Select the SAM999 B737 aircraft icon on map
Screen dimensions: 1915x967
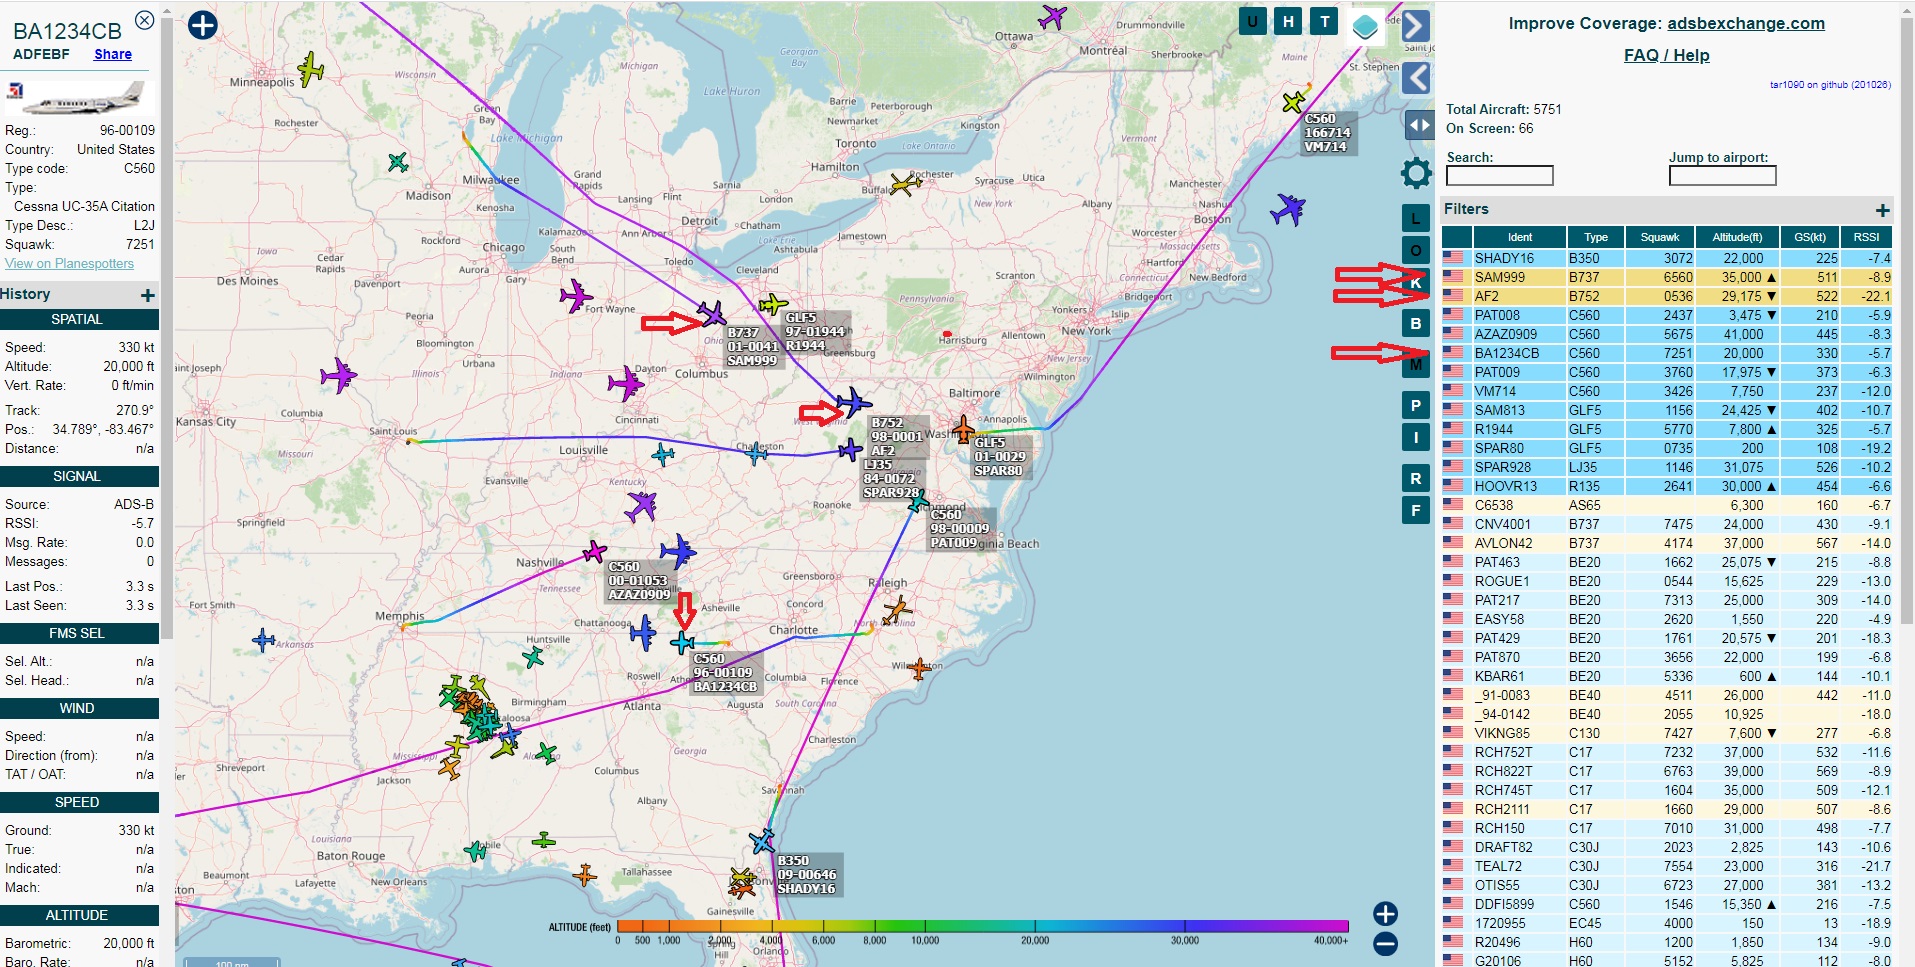point(712,314)
